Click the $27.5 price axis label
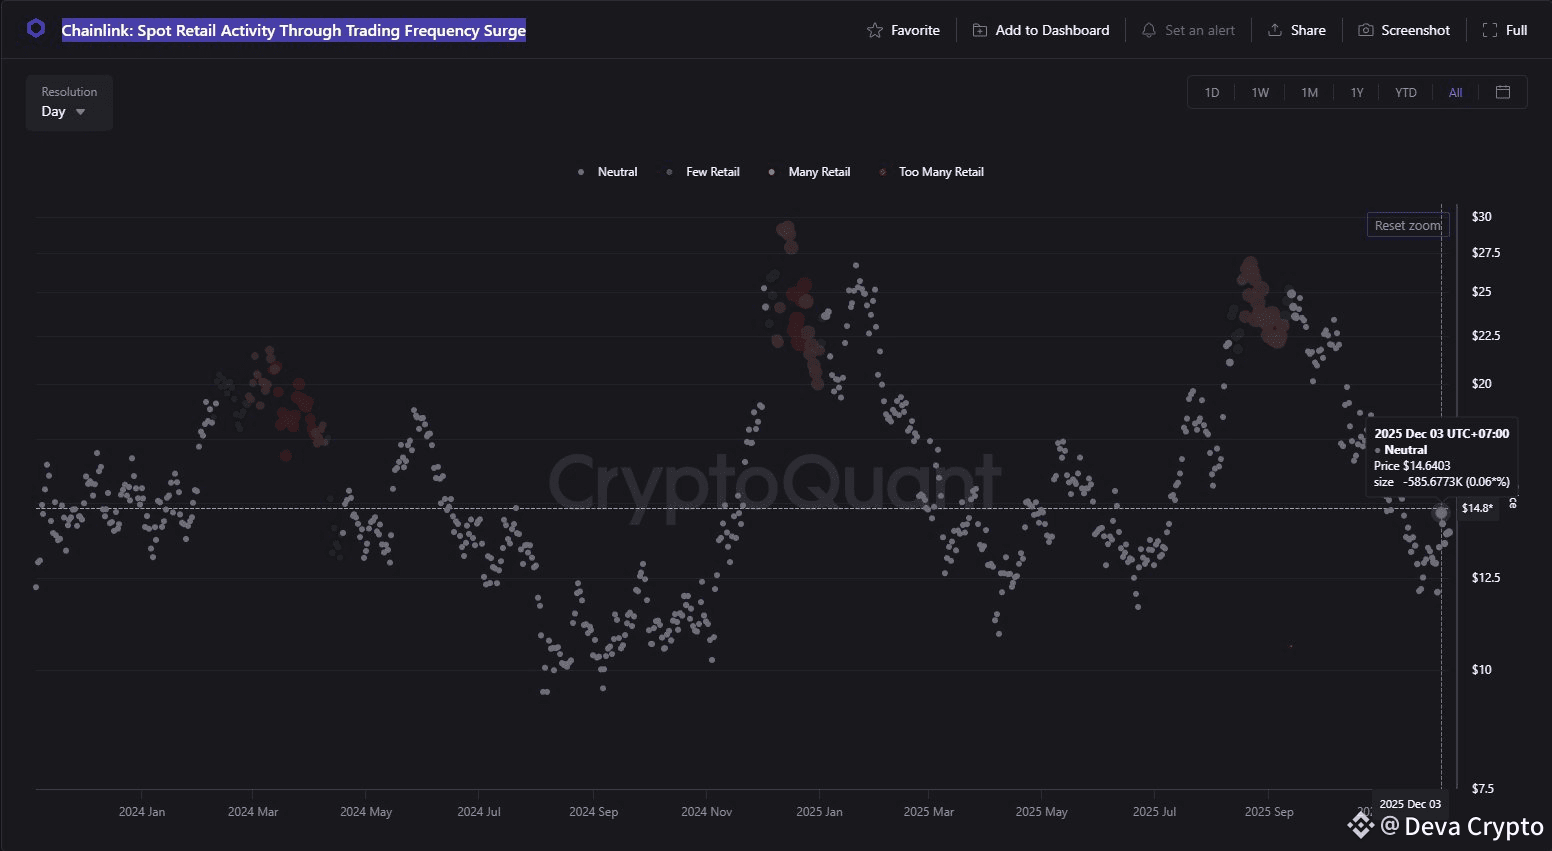 click(x=1486, y=253)
